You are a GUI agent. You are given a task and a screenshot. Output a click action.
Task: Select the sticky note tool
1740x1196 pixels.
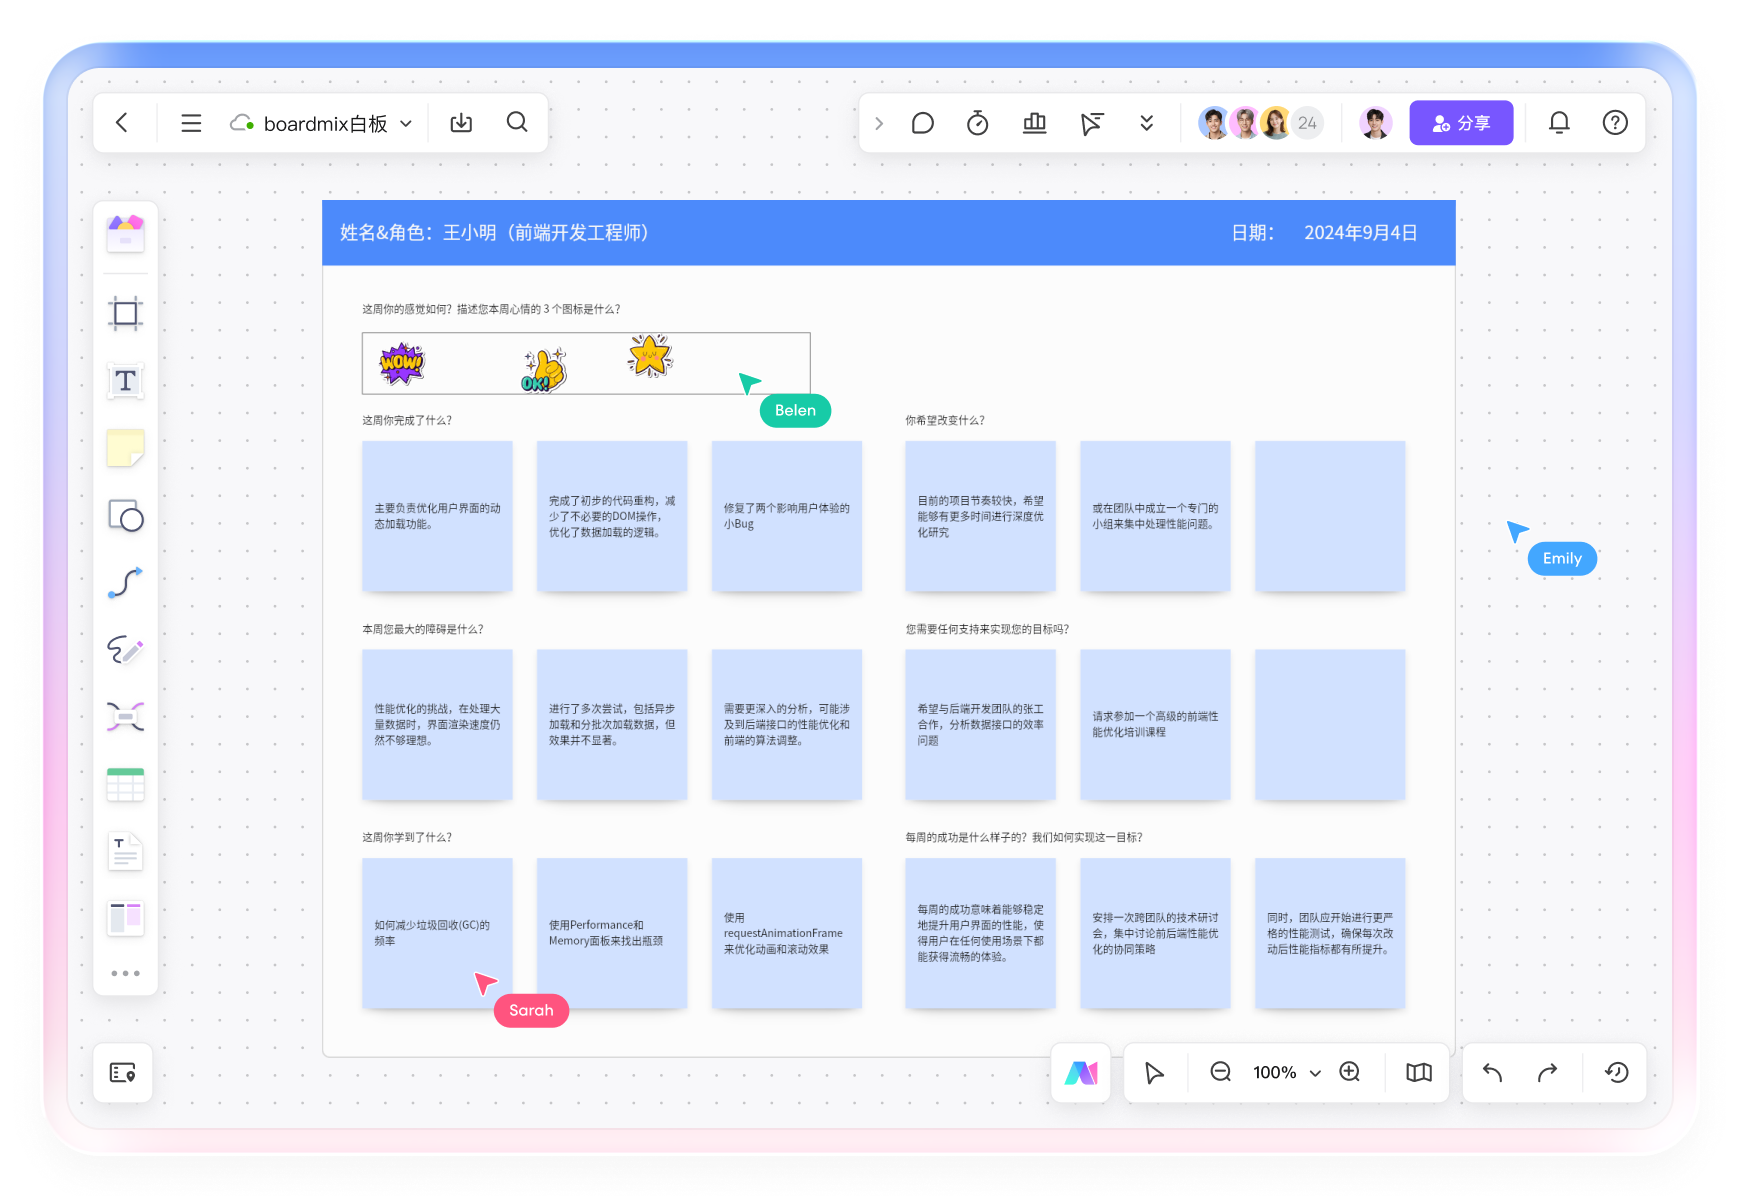point(125,448)
